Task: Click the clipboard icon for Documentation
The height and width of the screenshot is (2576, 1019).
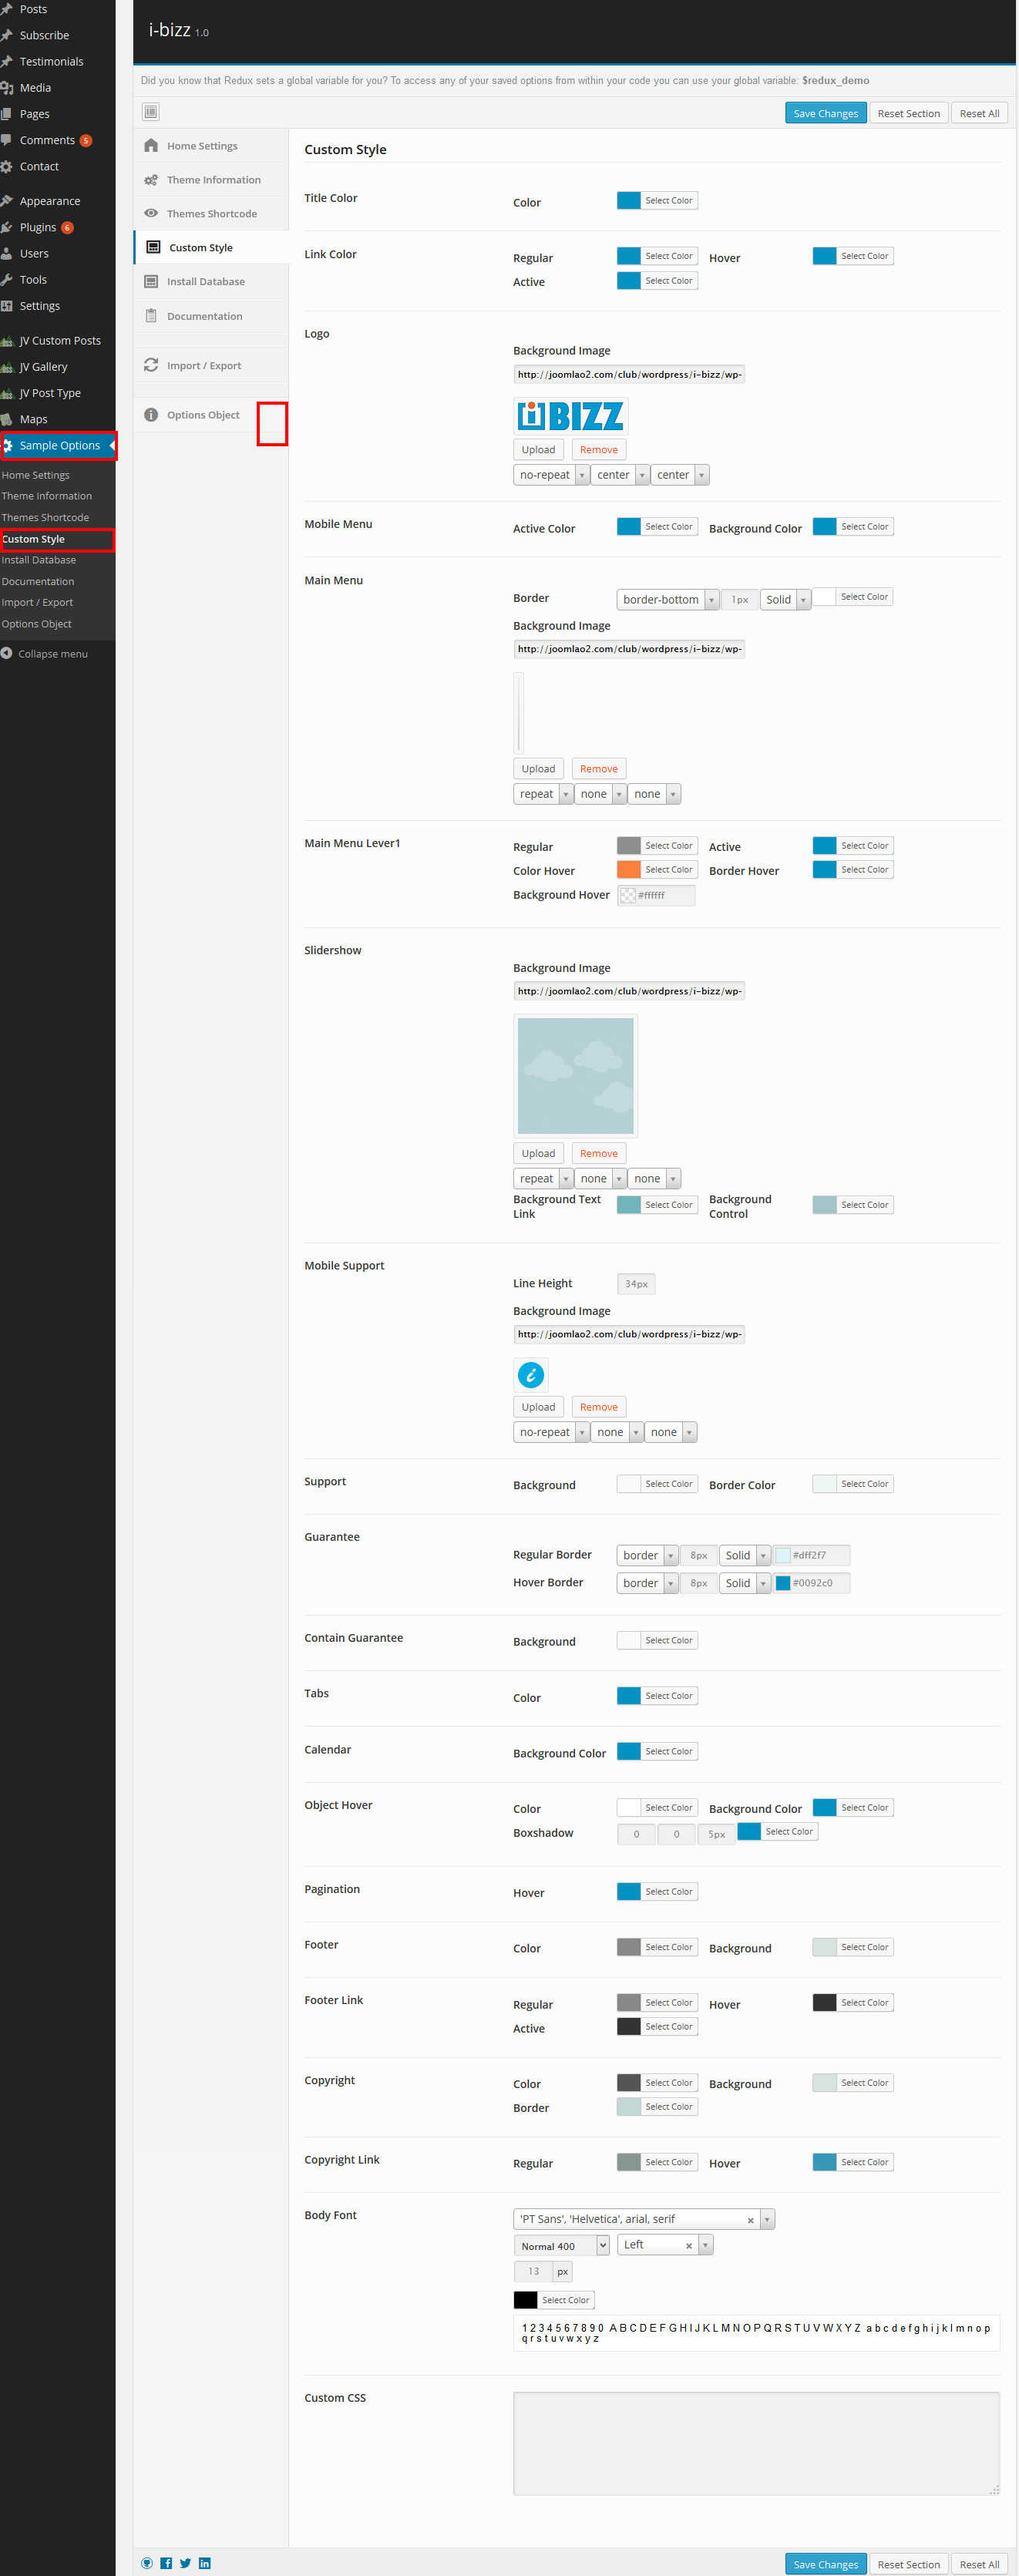Action: click(151, 316)
